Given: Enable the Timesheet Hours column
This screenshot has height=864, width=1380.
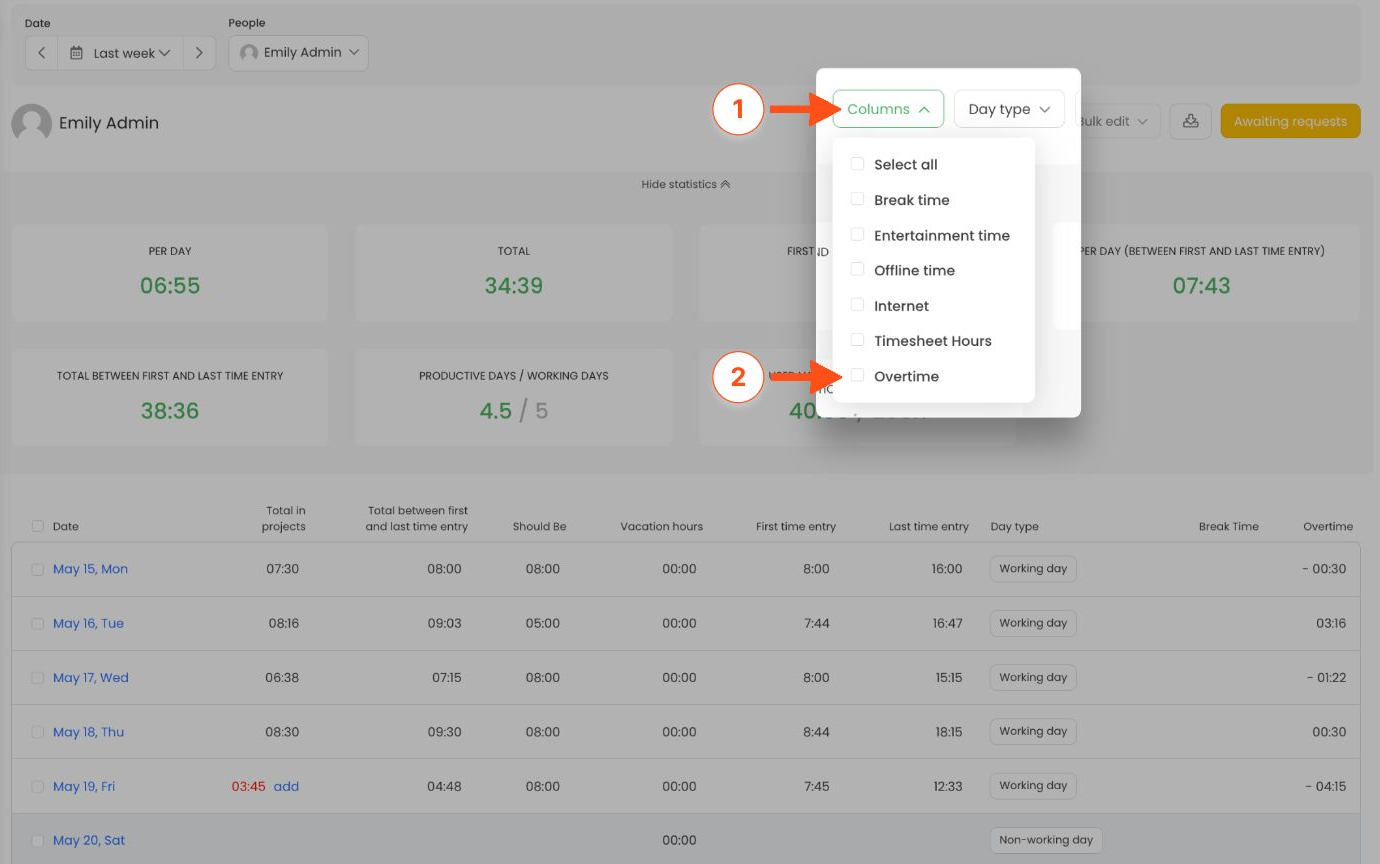Looking at the screenshot, I should click(857, 340).
